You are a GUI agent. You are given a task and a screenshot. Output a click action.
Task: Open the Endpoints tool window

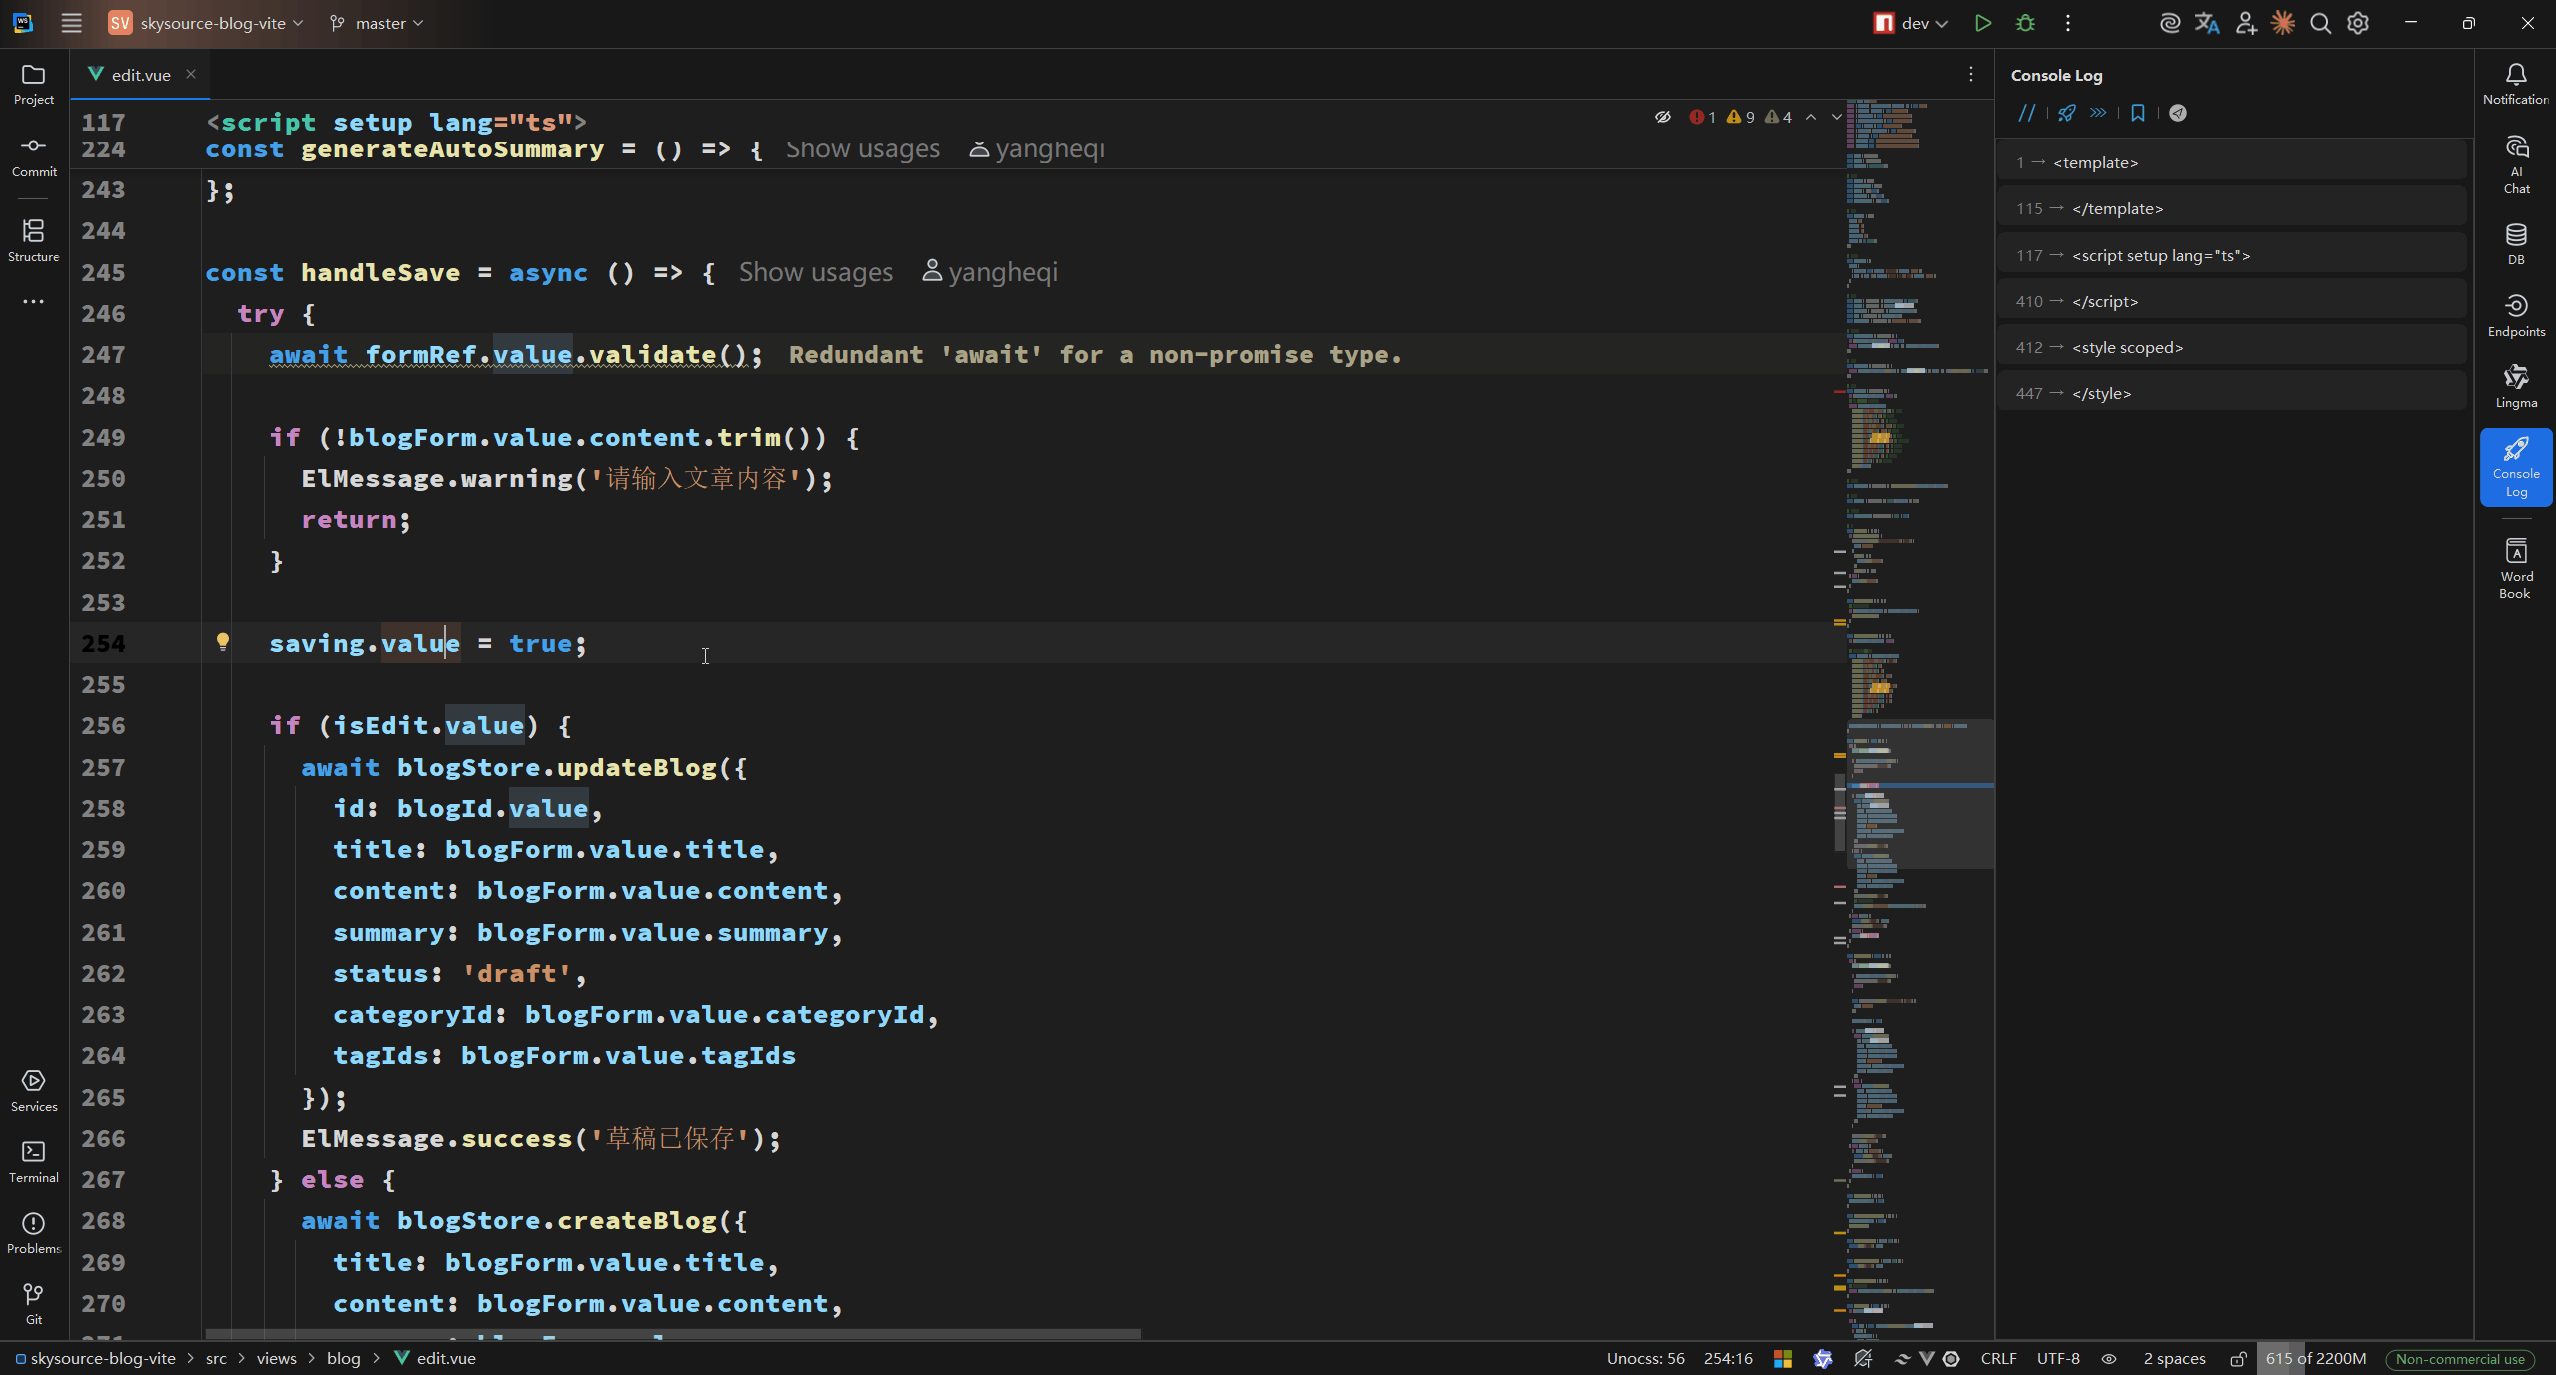(2516, 315)
